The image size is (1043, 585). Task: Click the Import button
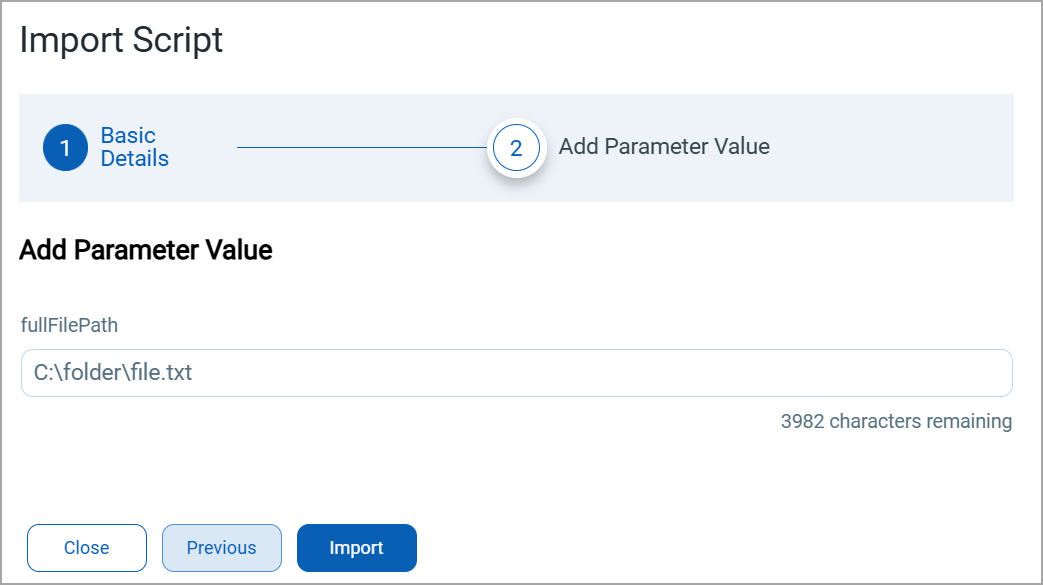(356, 548)
